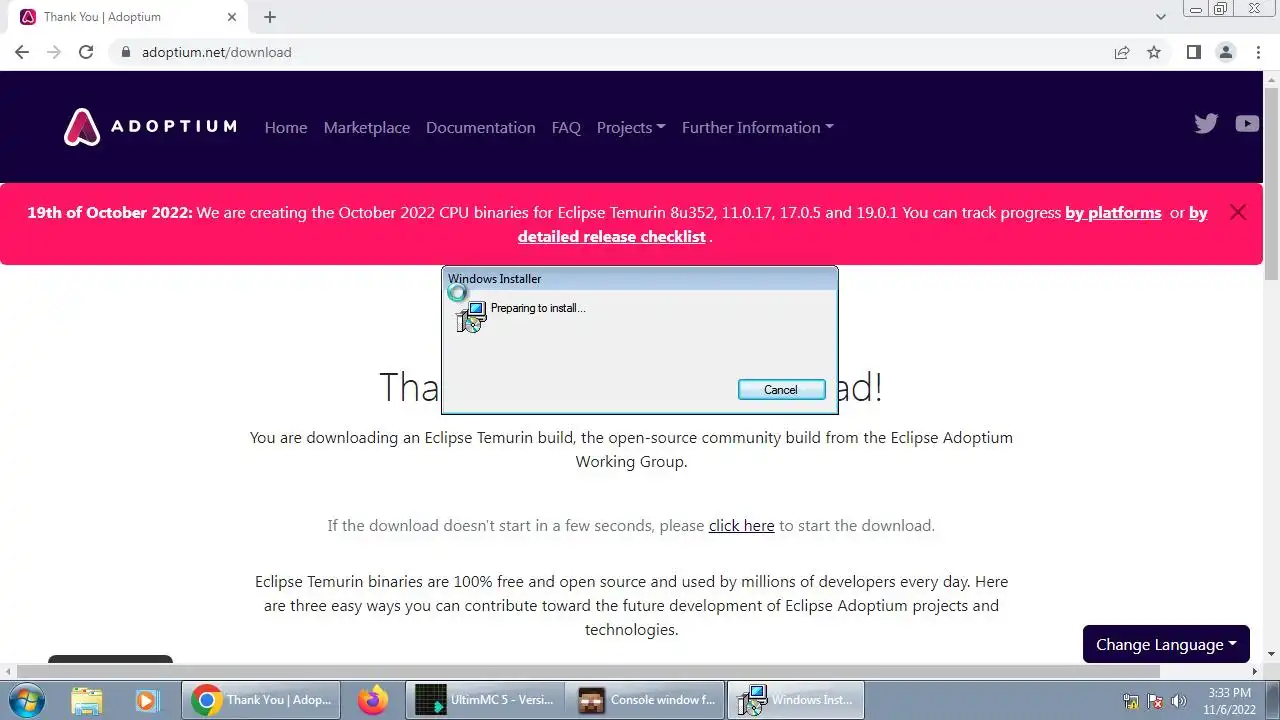Cancel the Windows Installer dialog
Screen dimensions: 1280x720
coord(781,389)
